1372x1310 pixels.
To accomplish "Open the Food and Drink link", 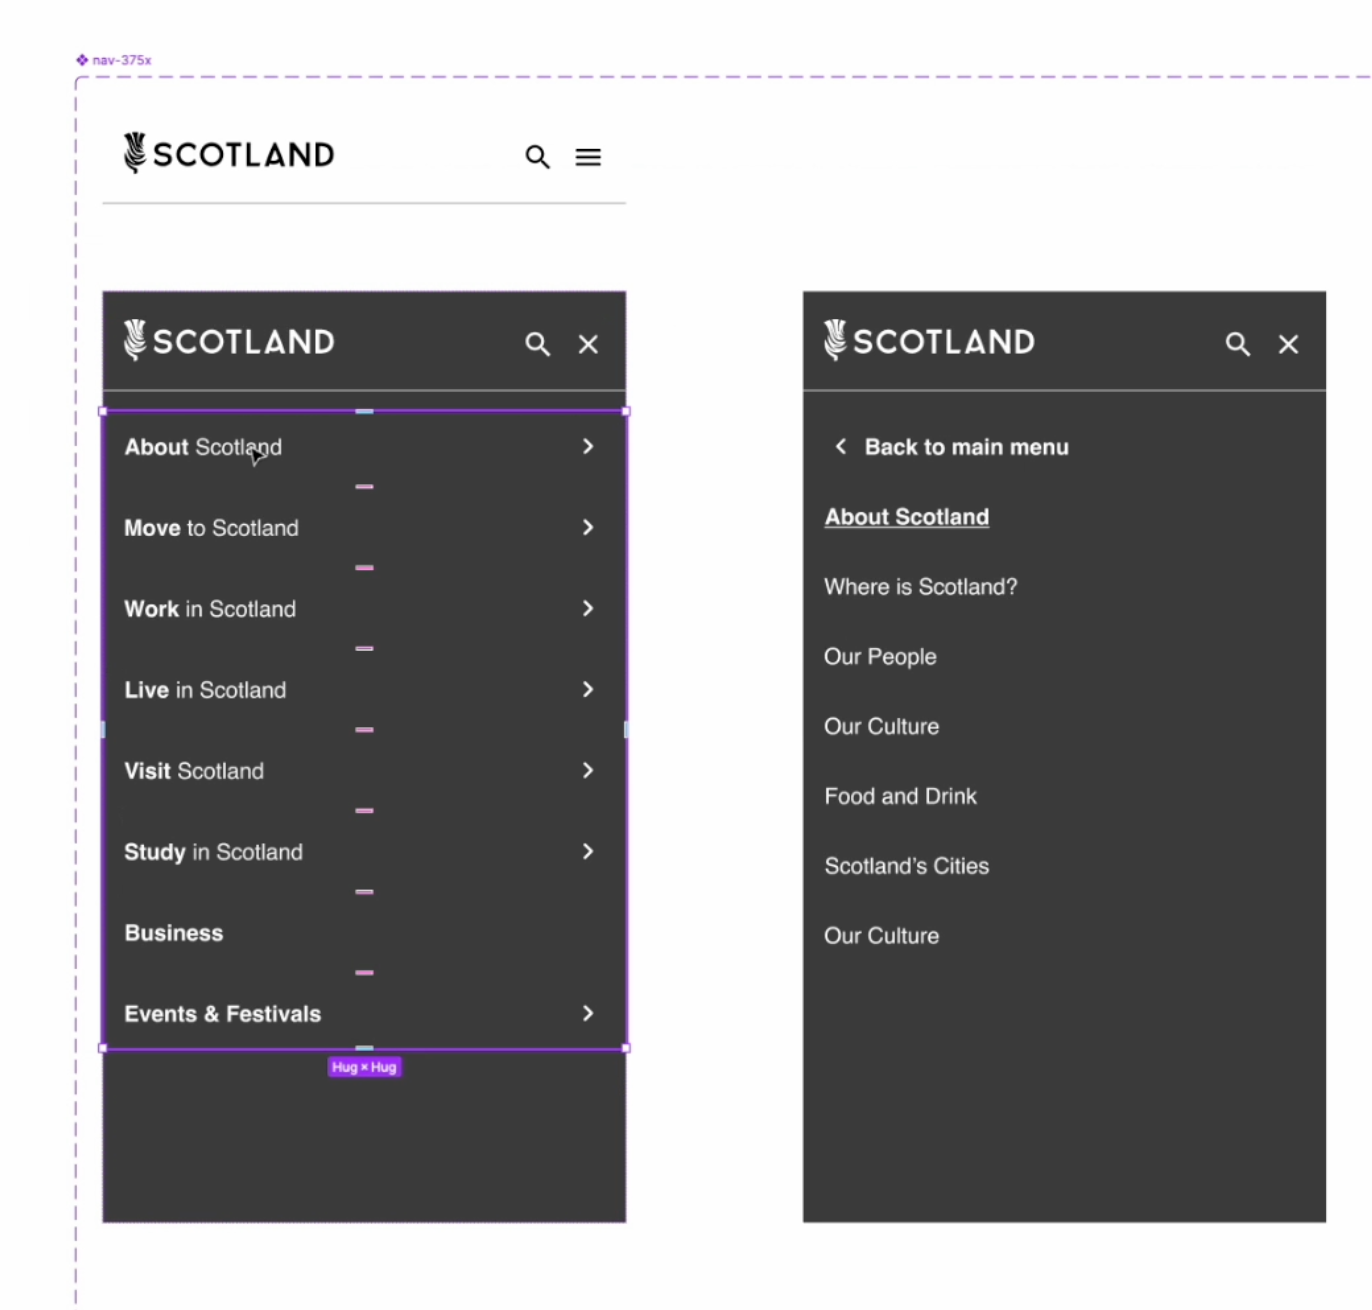I will [x=900, y=796].
